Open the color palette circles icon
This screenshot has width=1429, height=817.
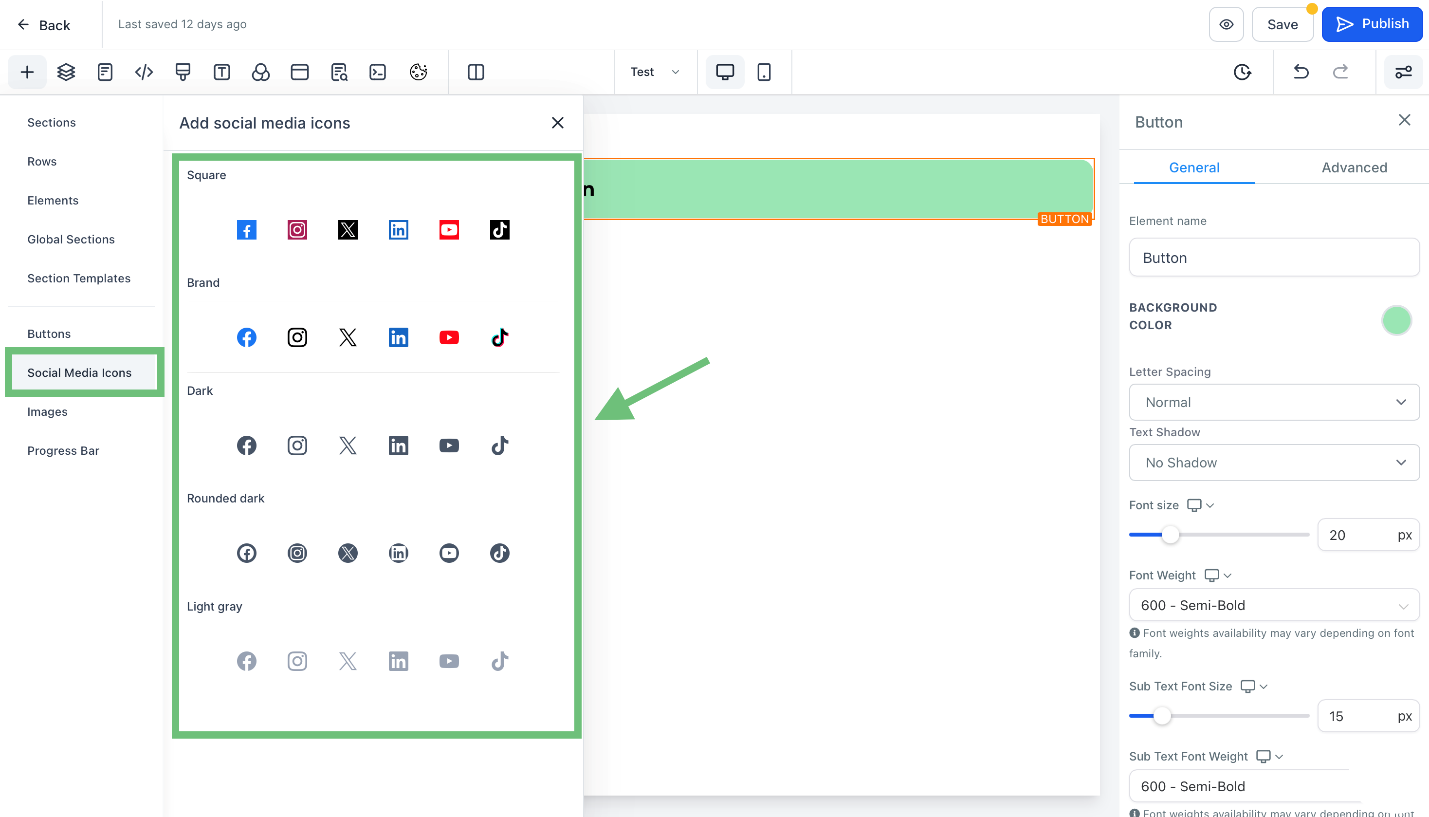pos(260,72)
